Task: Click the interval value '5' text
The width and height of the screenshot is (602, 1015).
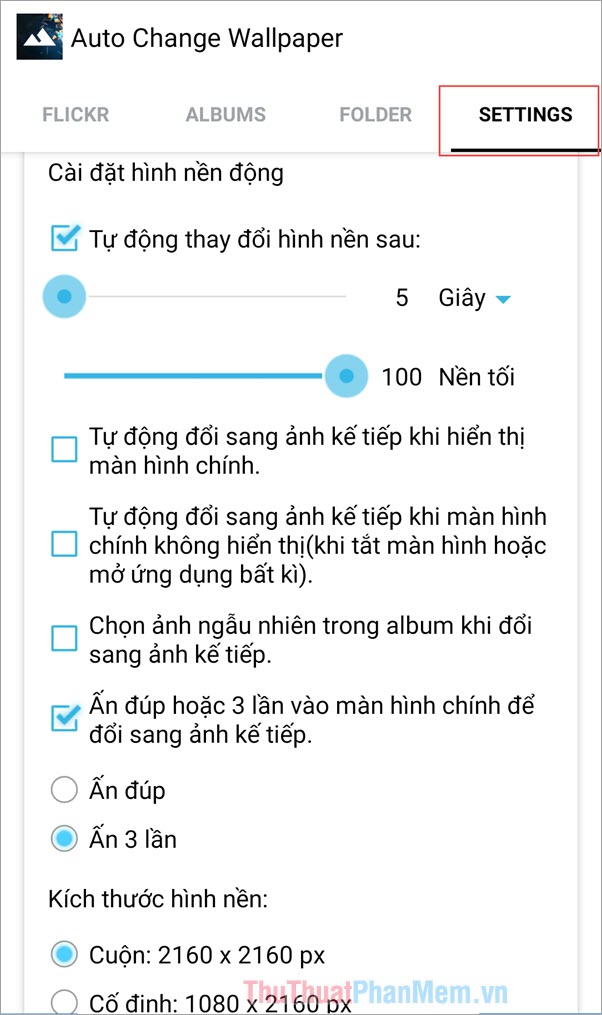Action: (x=402, y=298)
